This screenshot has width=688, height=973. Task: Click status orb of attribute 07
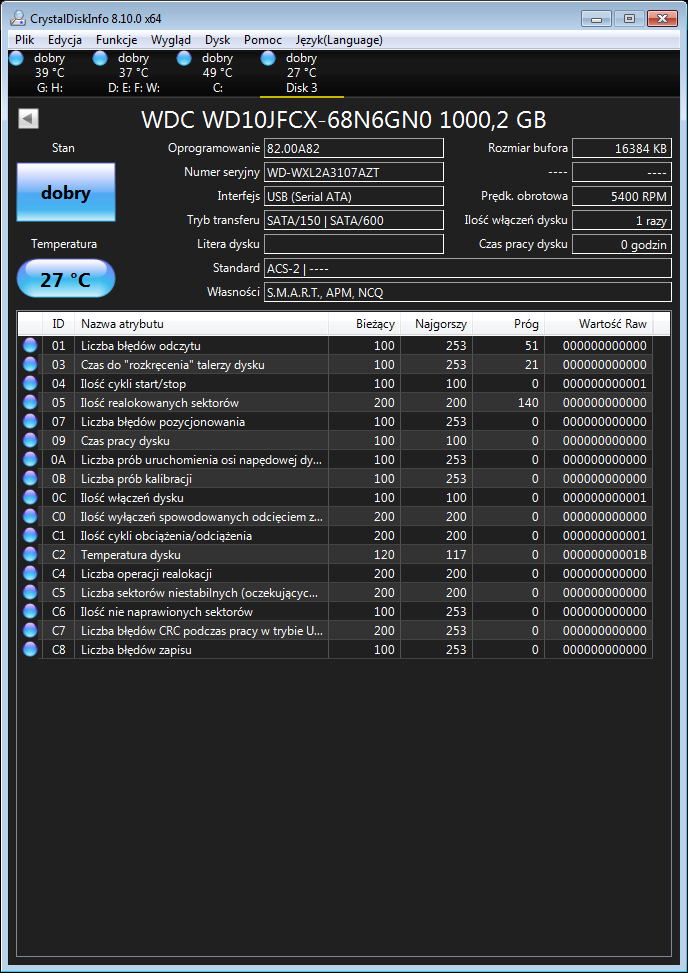point(30,422)
